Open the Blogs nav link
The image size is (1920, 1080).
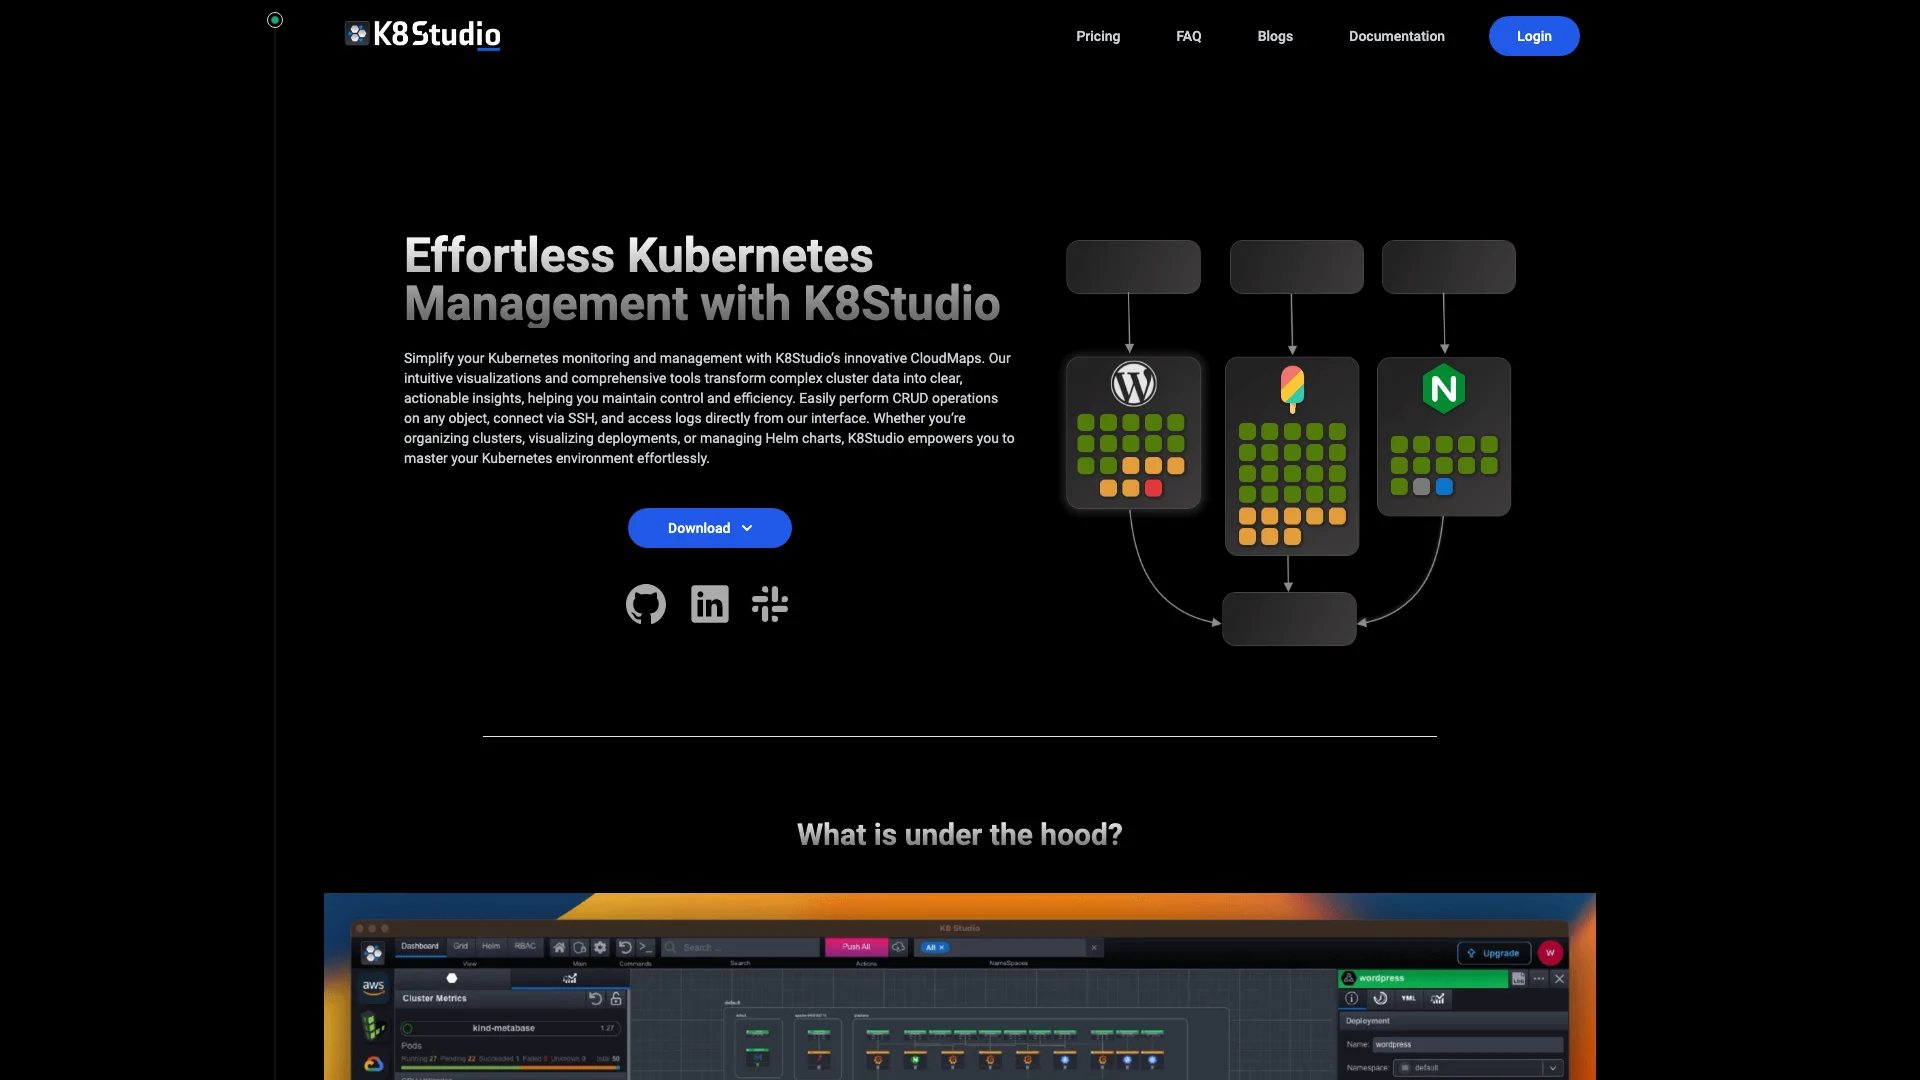coord(1275,36)
